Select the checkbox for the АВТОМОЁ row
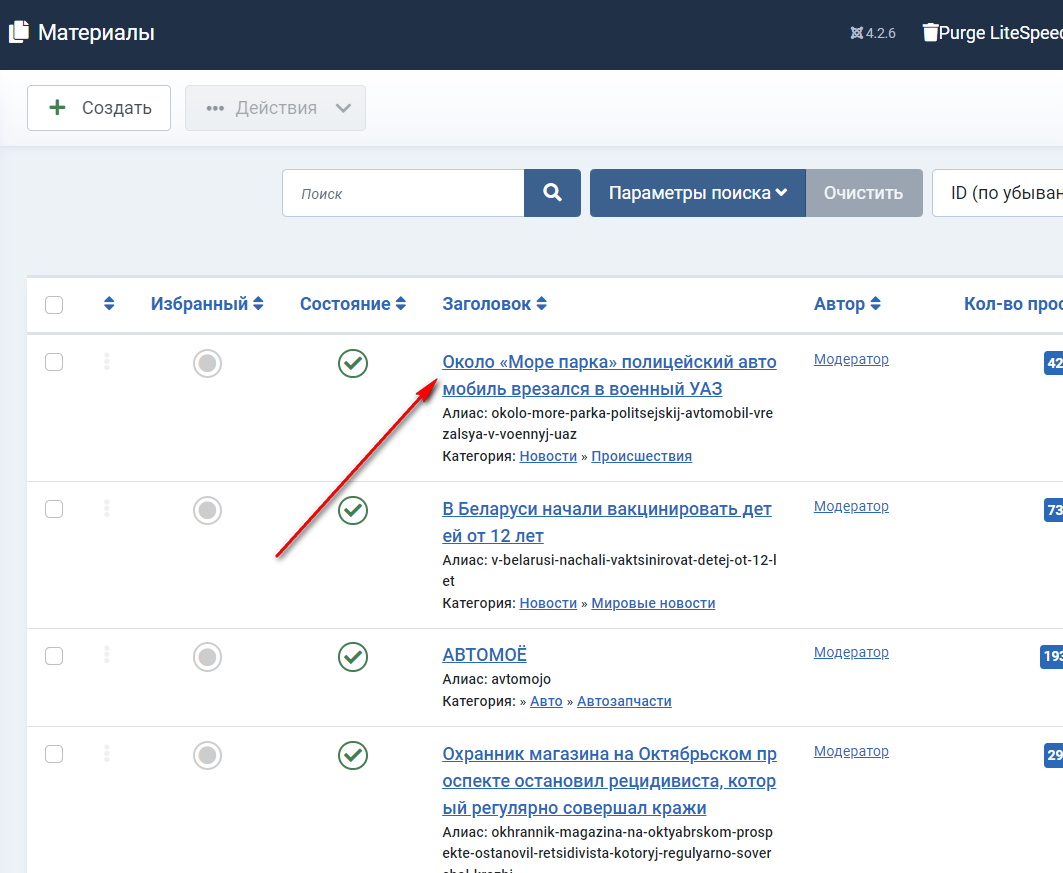Image resolution: width=1063 pixels, height=873 pixels. point(54,656)
